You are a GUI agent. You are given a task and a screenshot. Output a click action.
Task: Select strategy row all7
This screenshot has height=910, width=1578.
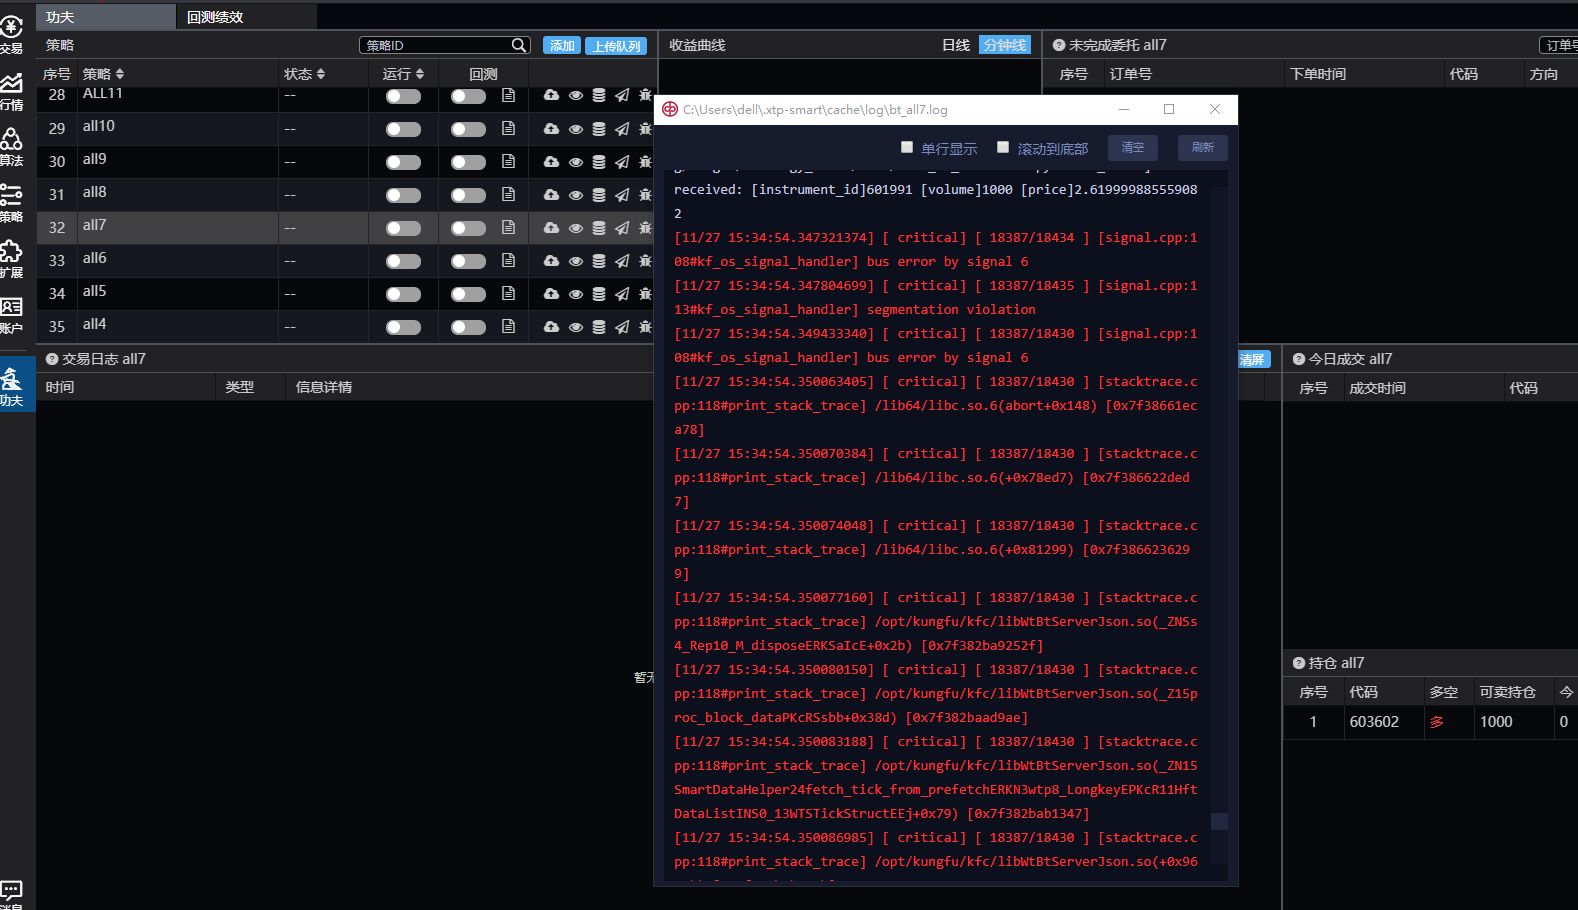pyautogui.click(x=345, y=228)
